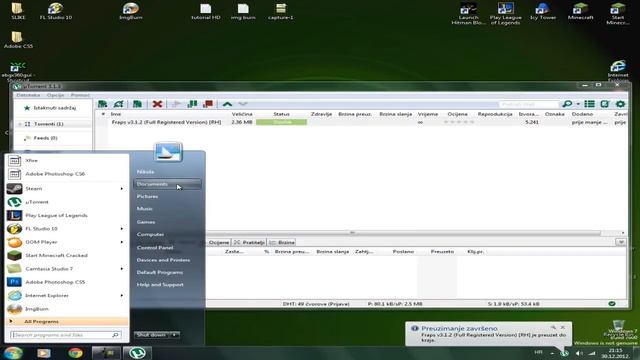Click the red X Remove torrent icon
Screen dimensions: 640x360
(x=157, y=104)
